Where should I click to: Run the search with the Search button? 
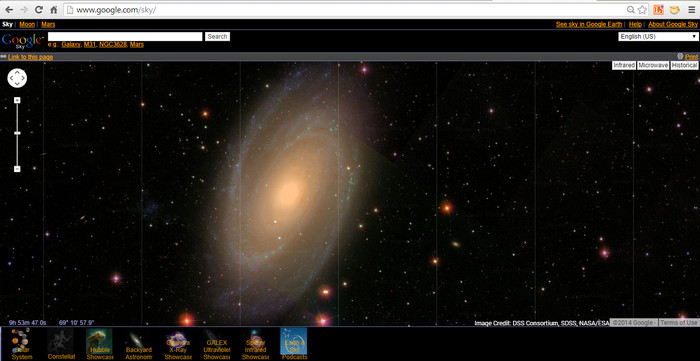pos(217,37)
